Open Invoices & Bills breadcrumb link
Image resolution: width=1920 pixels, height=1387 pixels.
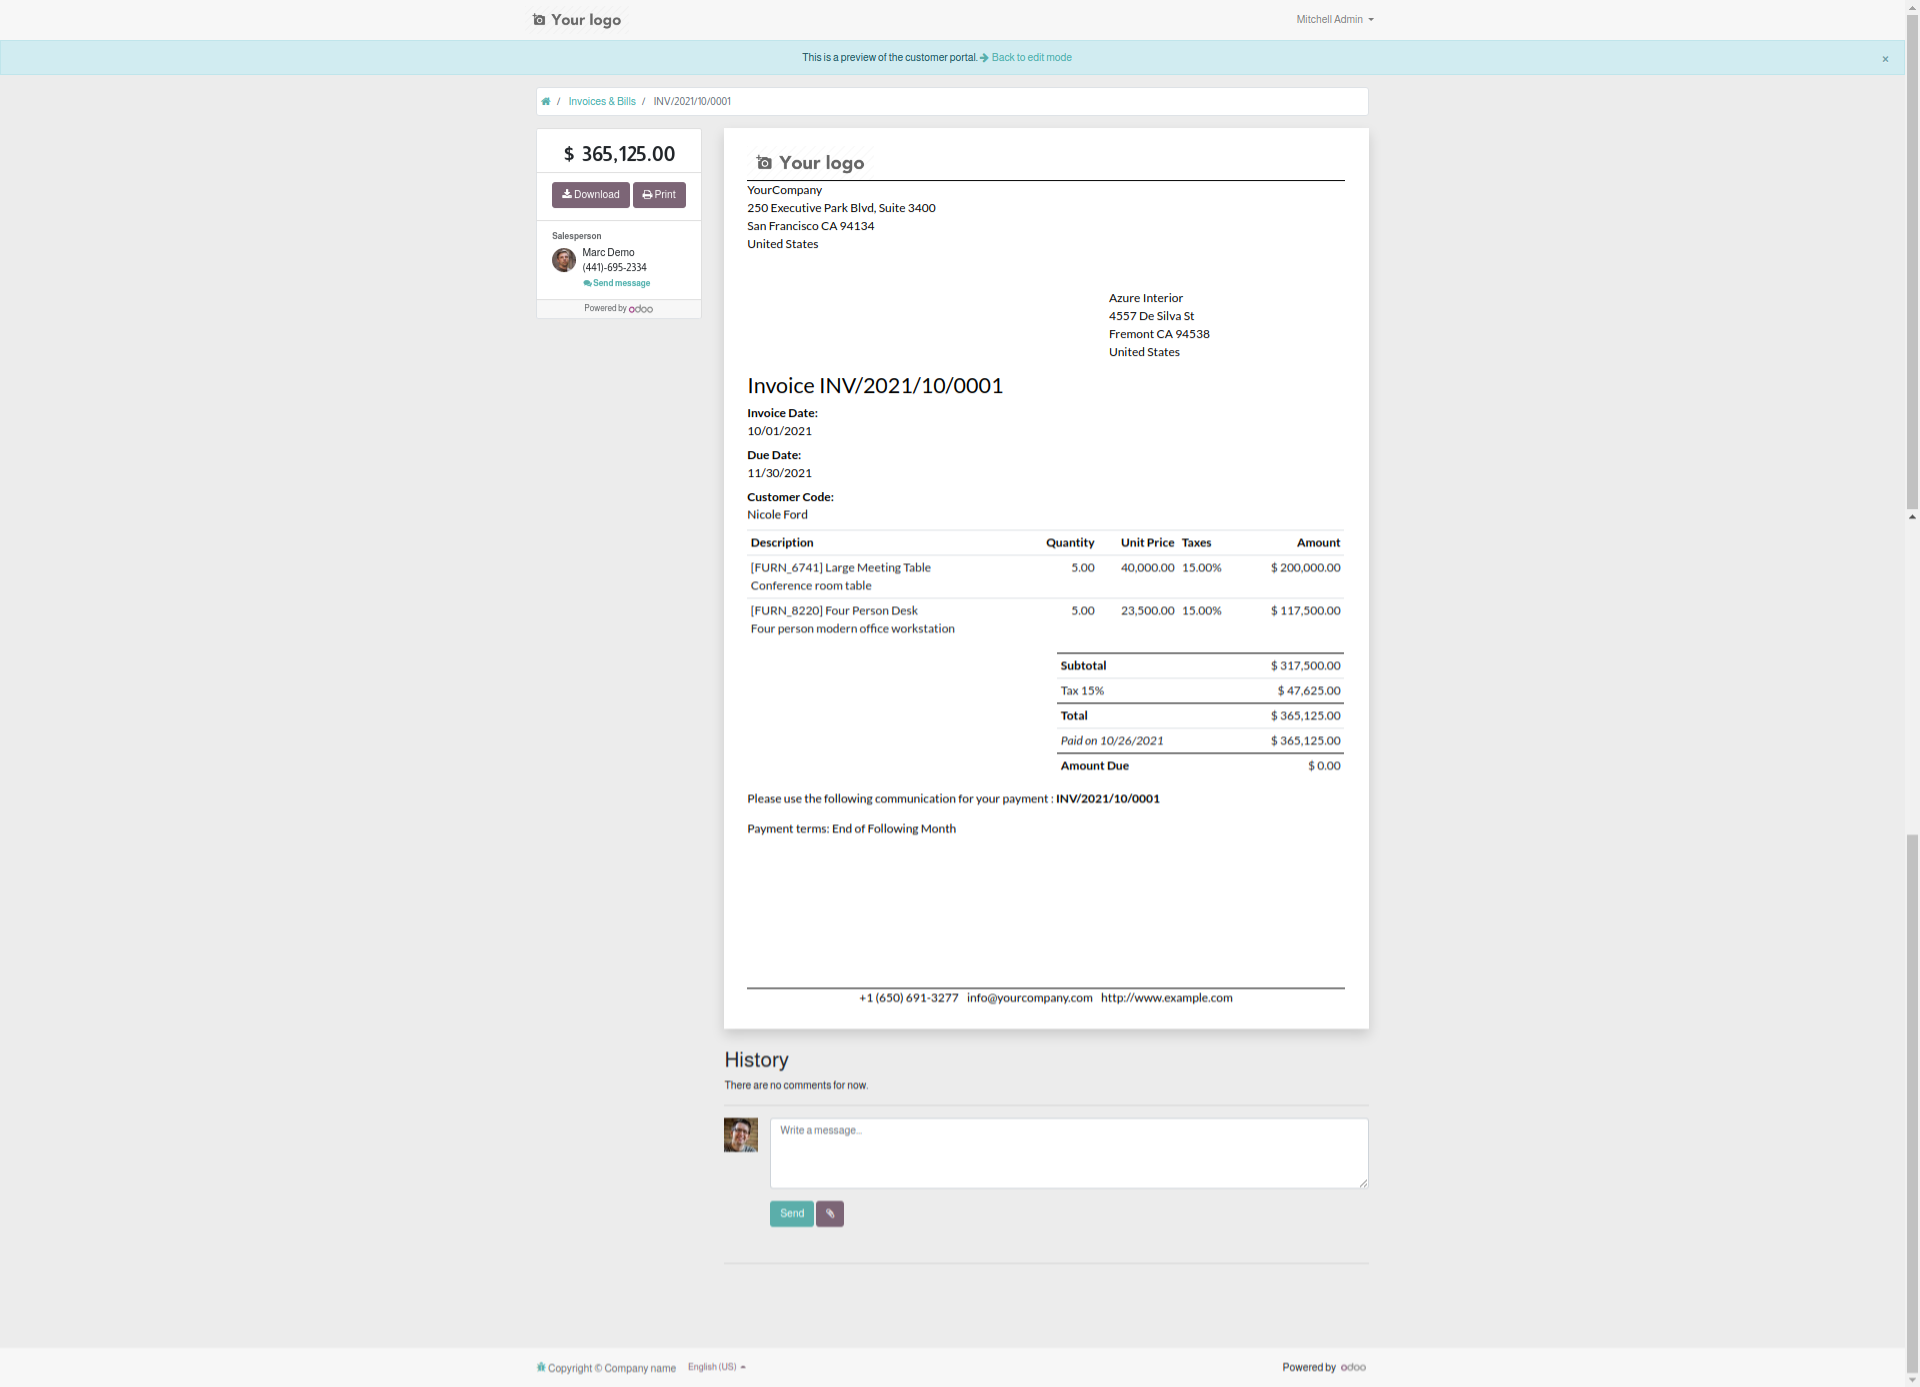[602, 102]
